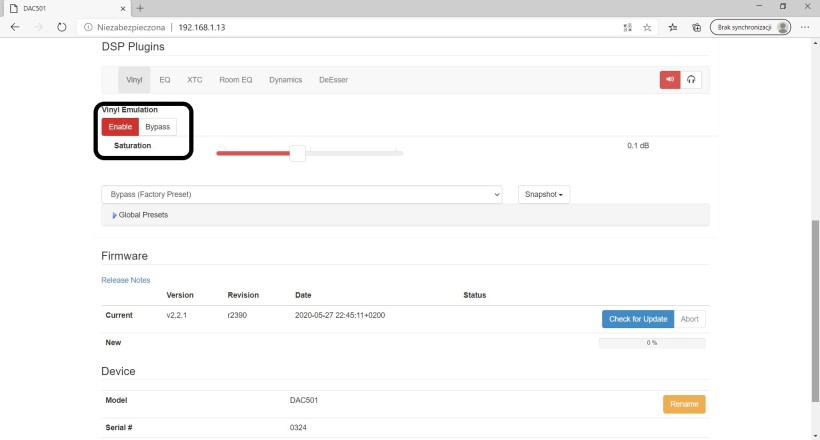Click the address bar showing 192.168.1.13
This screenshot has width=820, height=440.
pyautogui.click(x=202, y=27)
